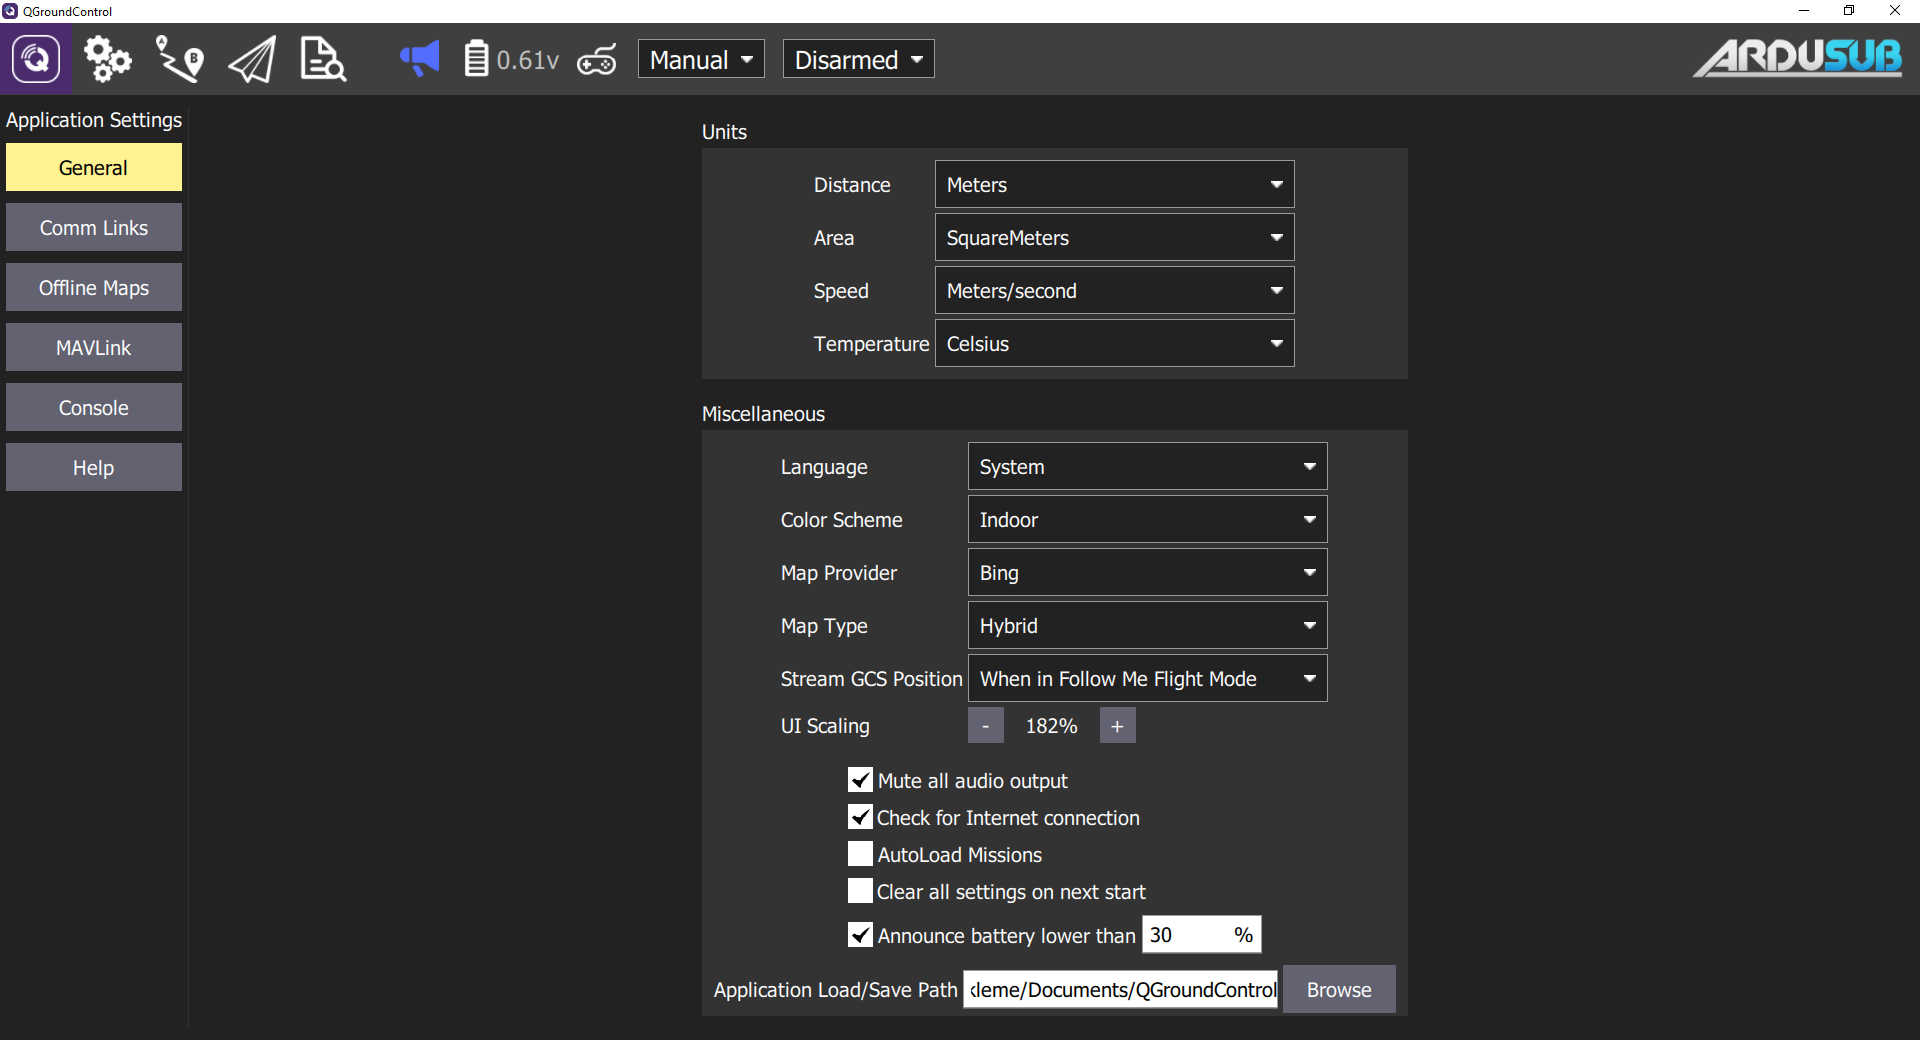
Task: Close the QGroundControl window
Action: pos(1895,11)
